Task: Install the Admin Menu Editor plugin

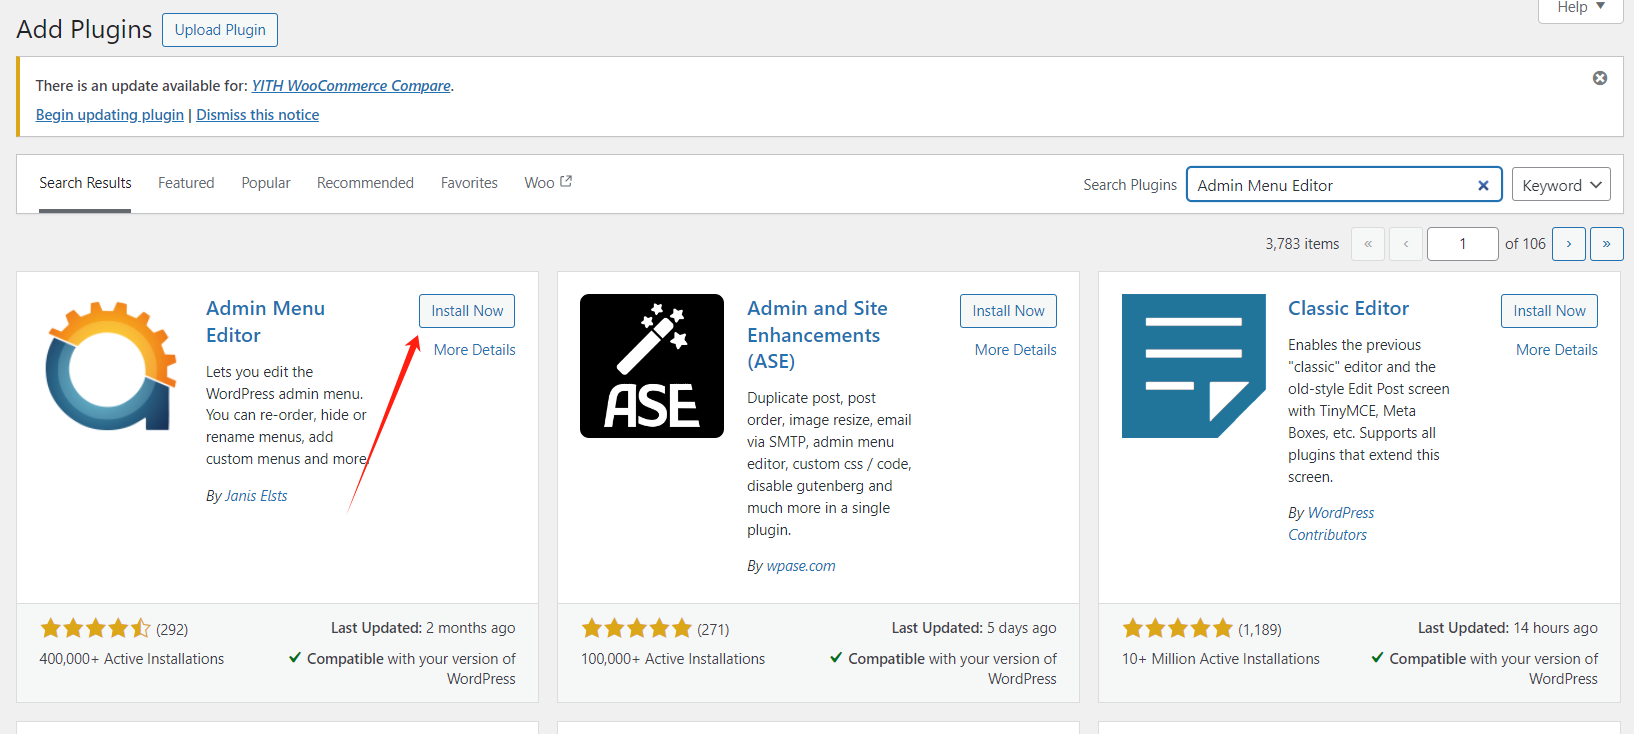Action: coord(467,311)
